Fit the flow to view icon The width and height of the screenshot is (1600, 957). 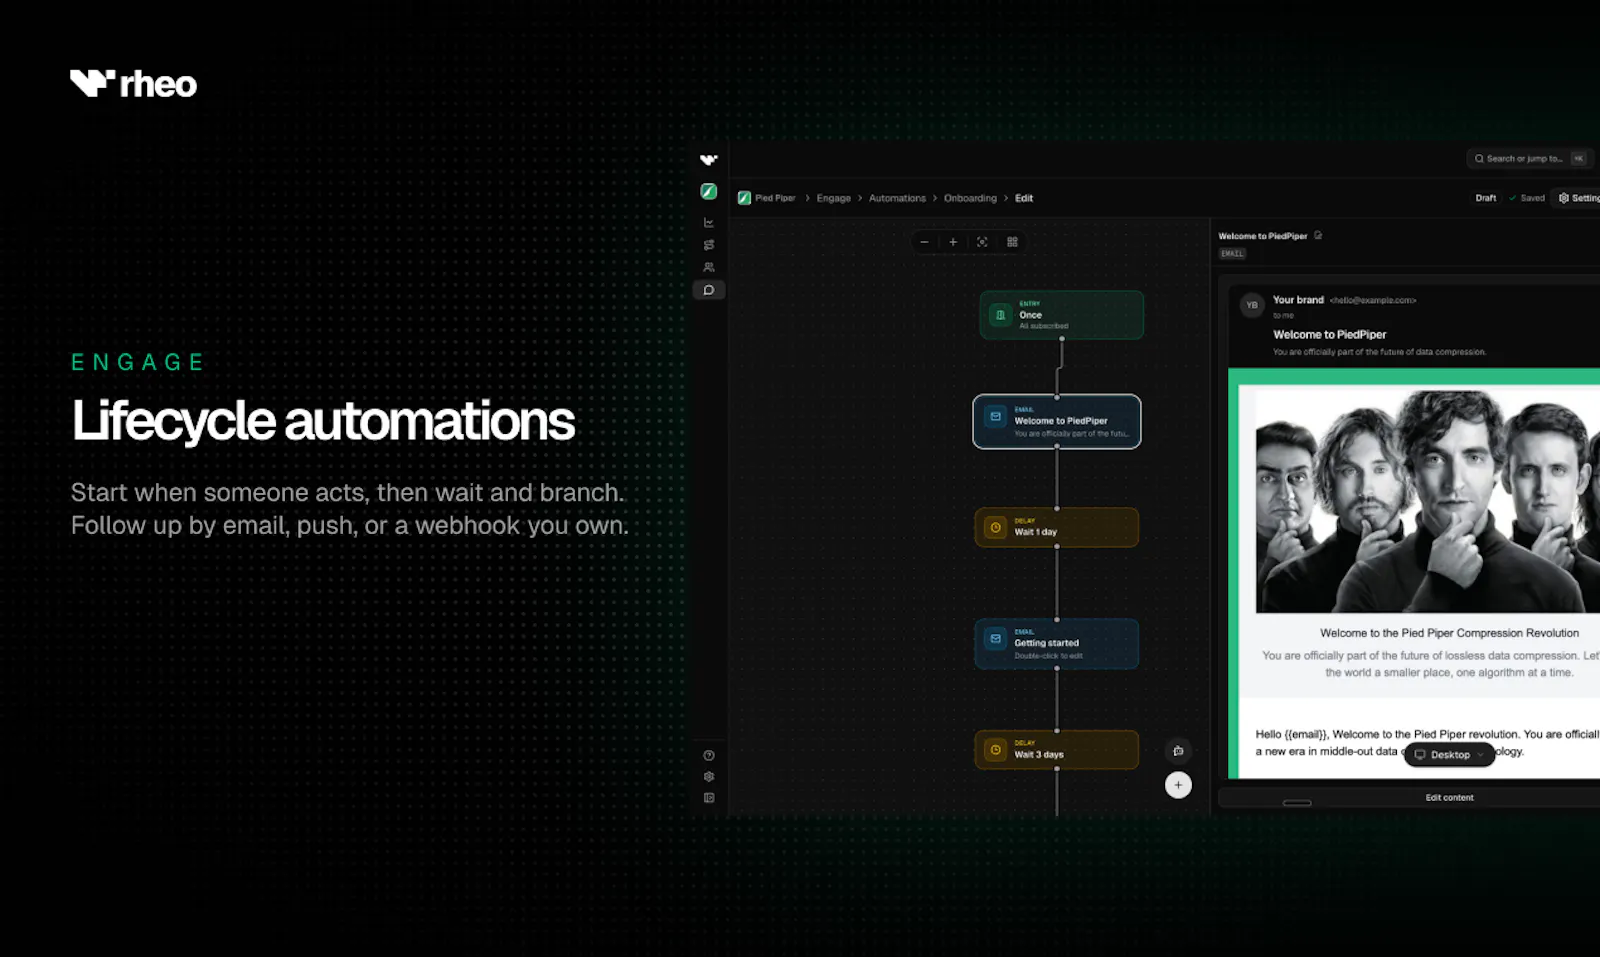tap(982, 242)
